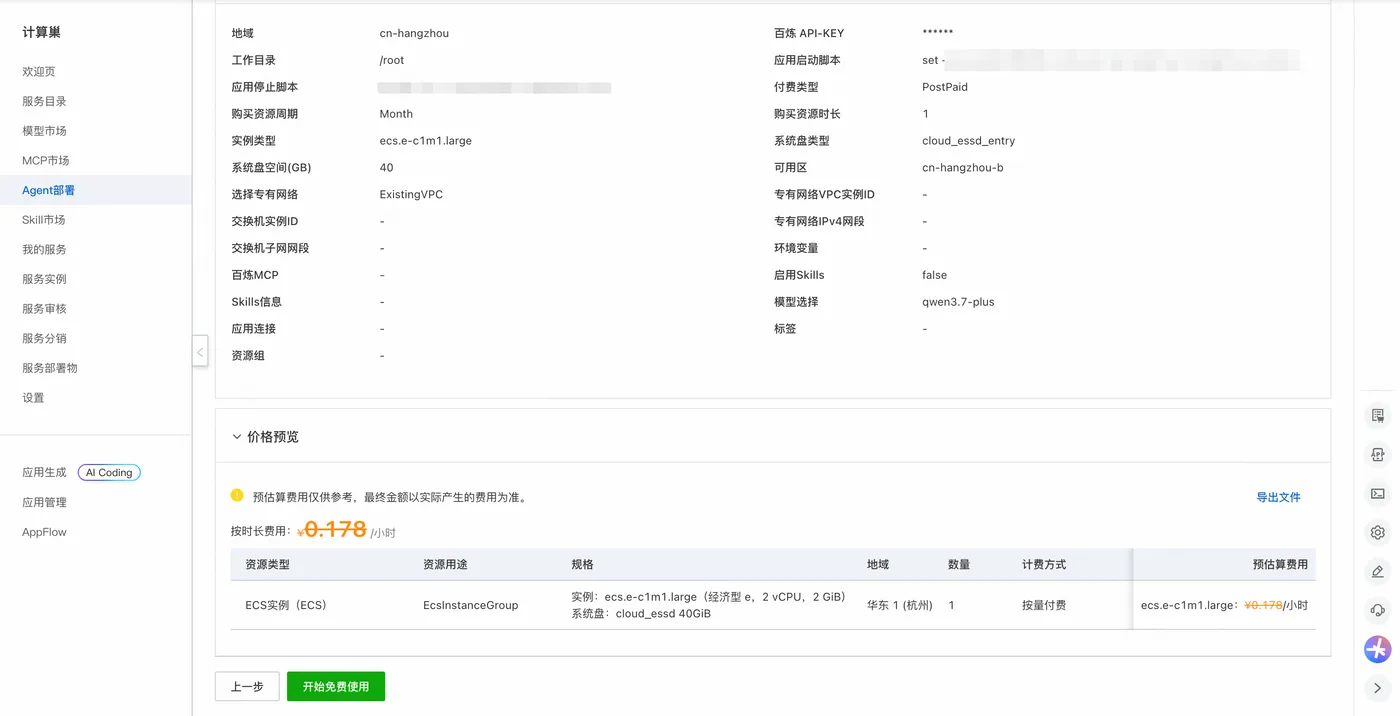
Task: Click the qwen3.7-plus model value
Action: pyautogui.click(x=958, y=302)
